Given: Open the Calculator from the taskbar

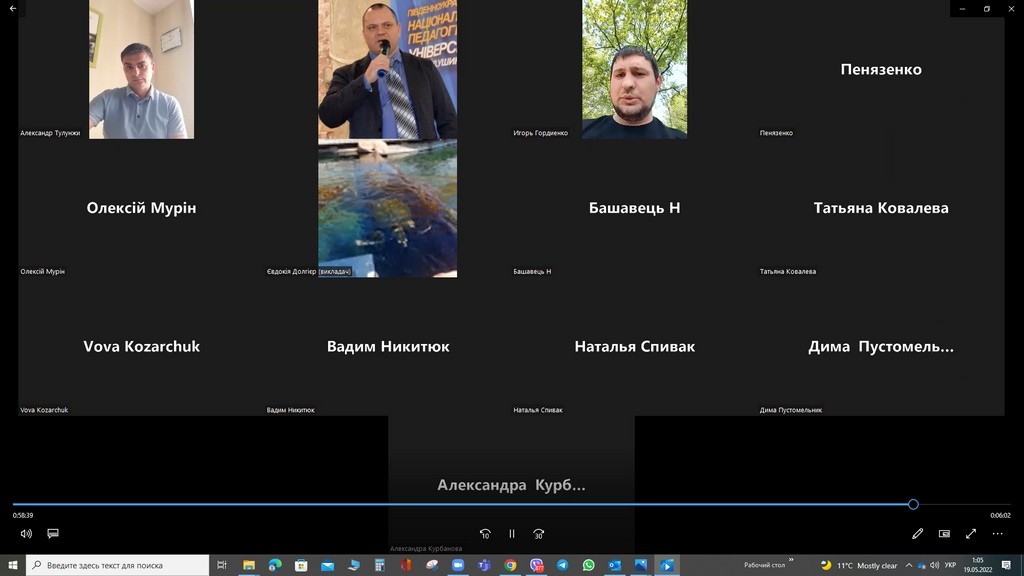Looking at the screenshot, I should (379, 565).
